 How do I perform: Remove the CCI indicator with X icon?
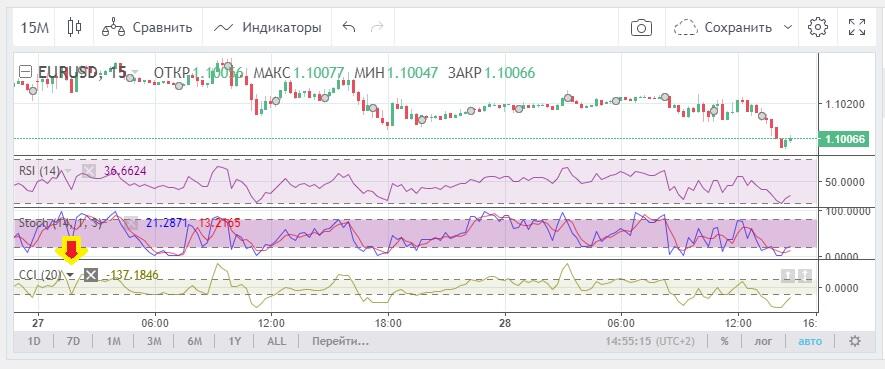click(x=91, y=275)
